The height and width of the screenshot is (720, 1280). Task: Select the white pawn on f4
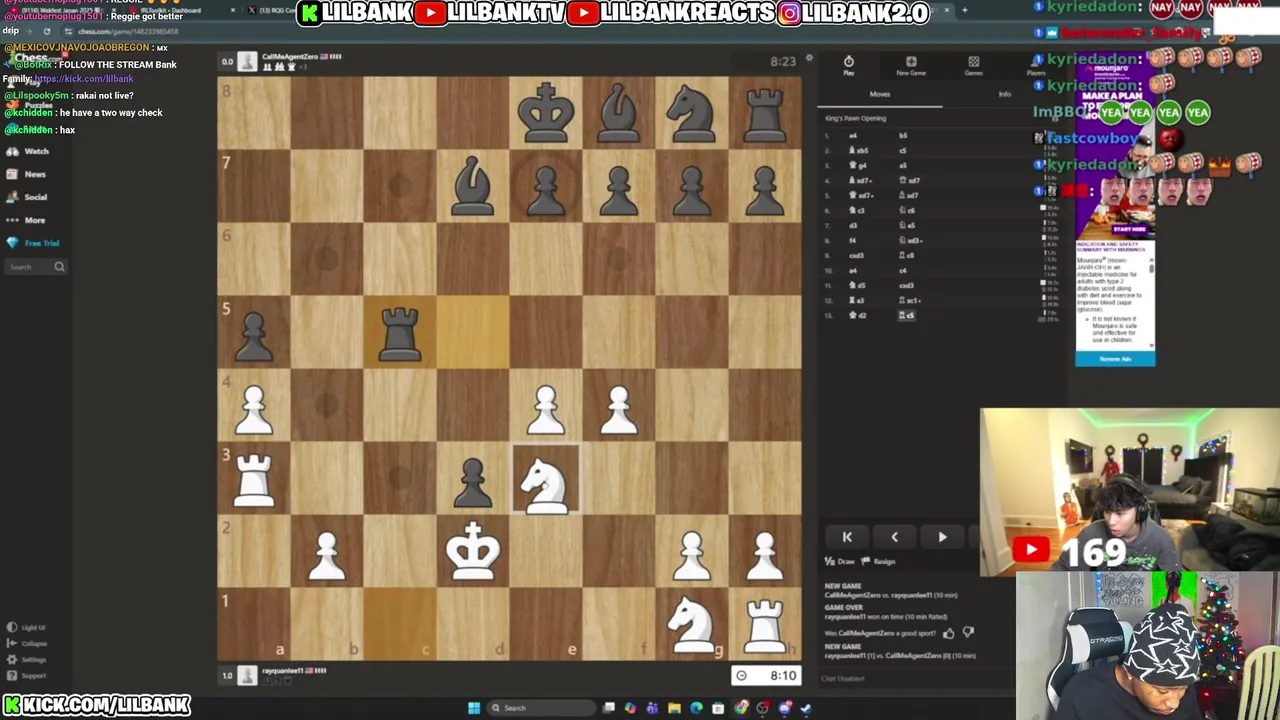pyautogui.click(x=619, y=405)
